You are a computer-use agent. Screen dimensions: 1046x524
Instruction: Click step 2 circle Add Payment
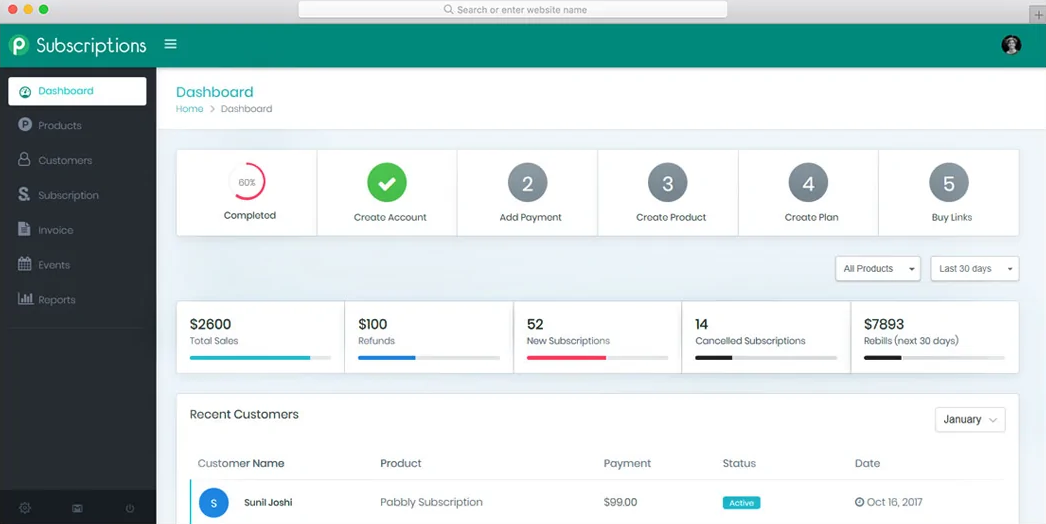528,182
